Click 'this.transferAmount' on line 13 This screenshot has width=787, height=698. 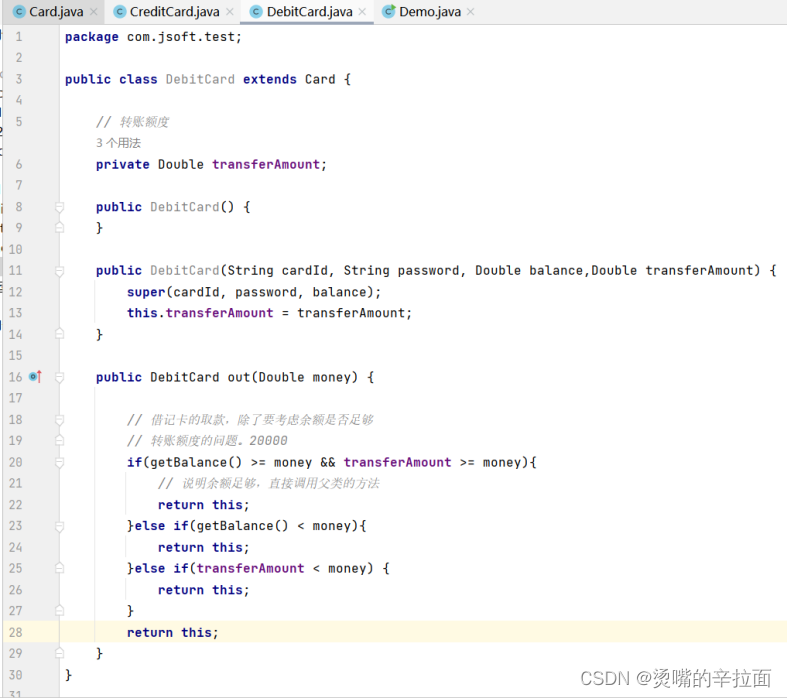(x=200, y=313)
